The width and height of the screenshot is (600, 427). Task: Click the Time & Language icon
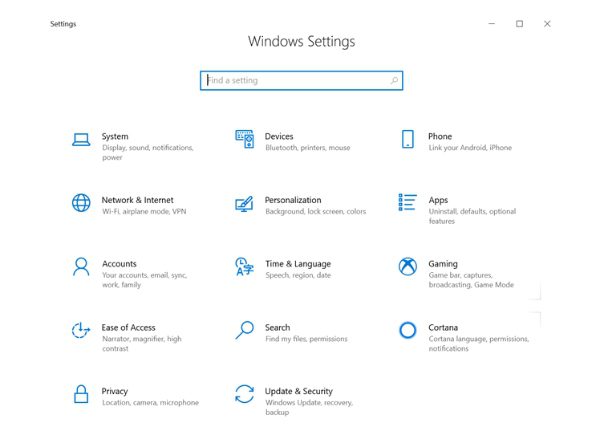click(x=244, y=267)
